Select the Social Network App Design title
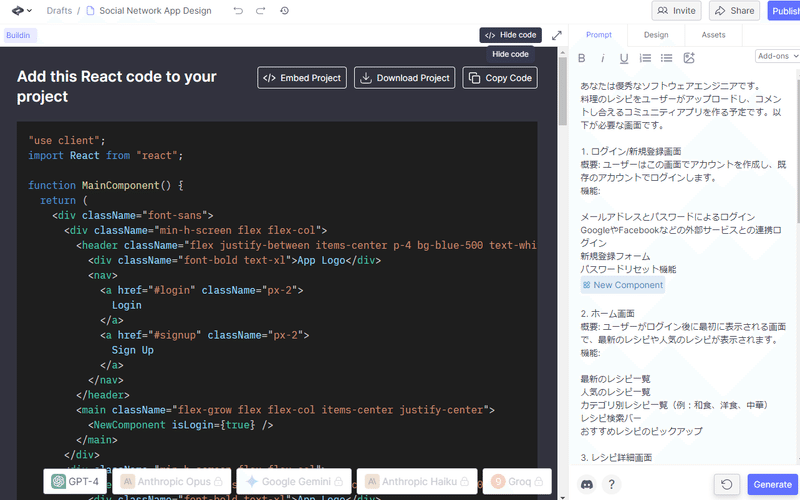Image resolution: width=800 pixels, height=500 pixels. (x=155, y=11)
